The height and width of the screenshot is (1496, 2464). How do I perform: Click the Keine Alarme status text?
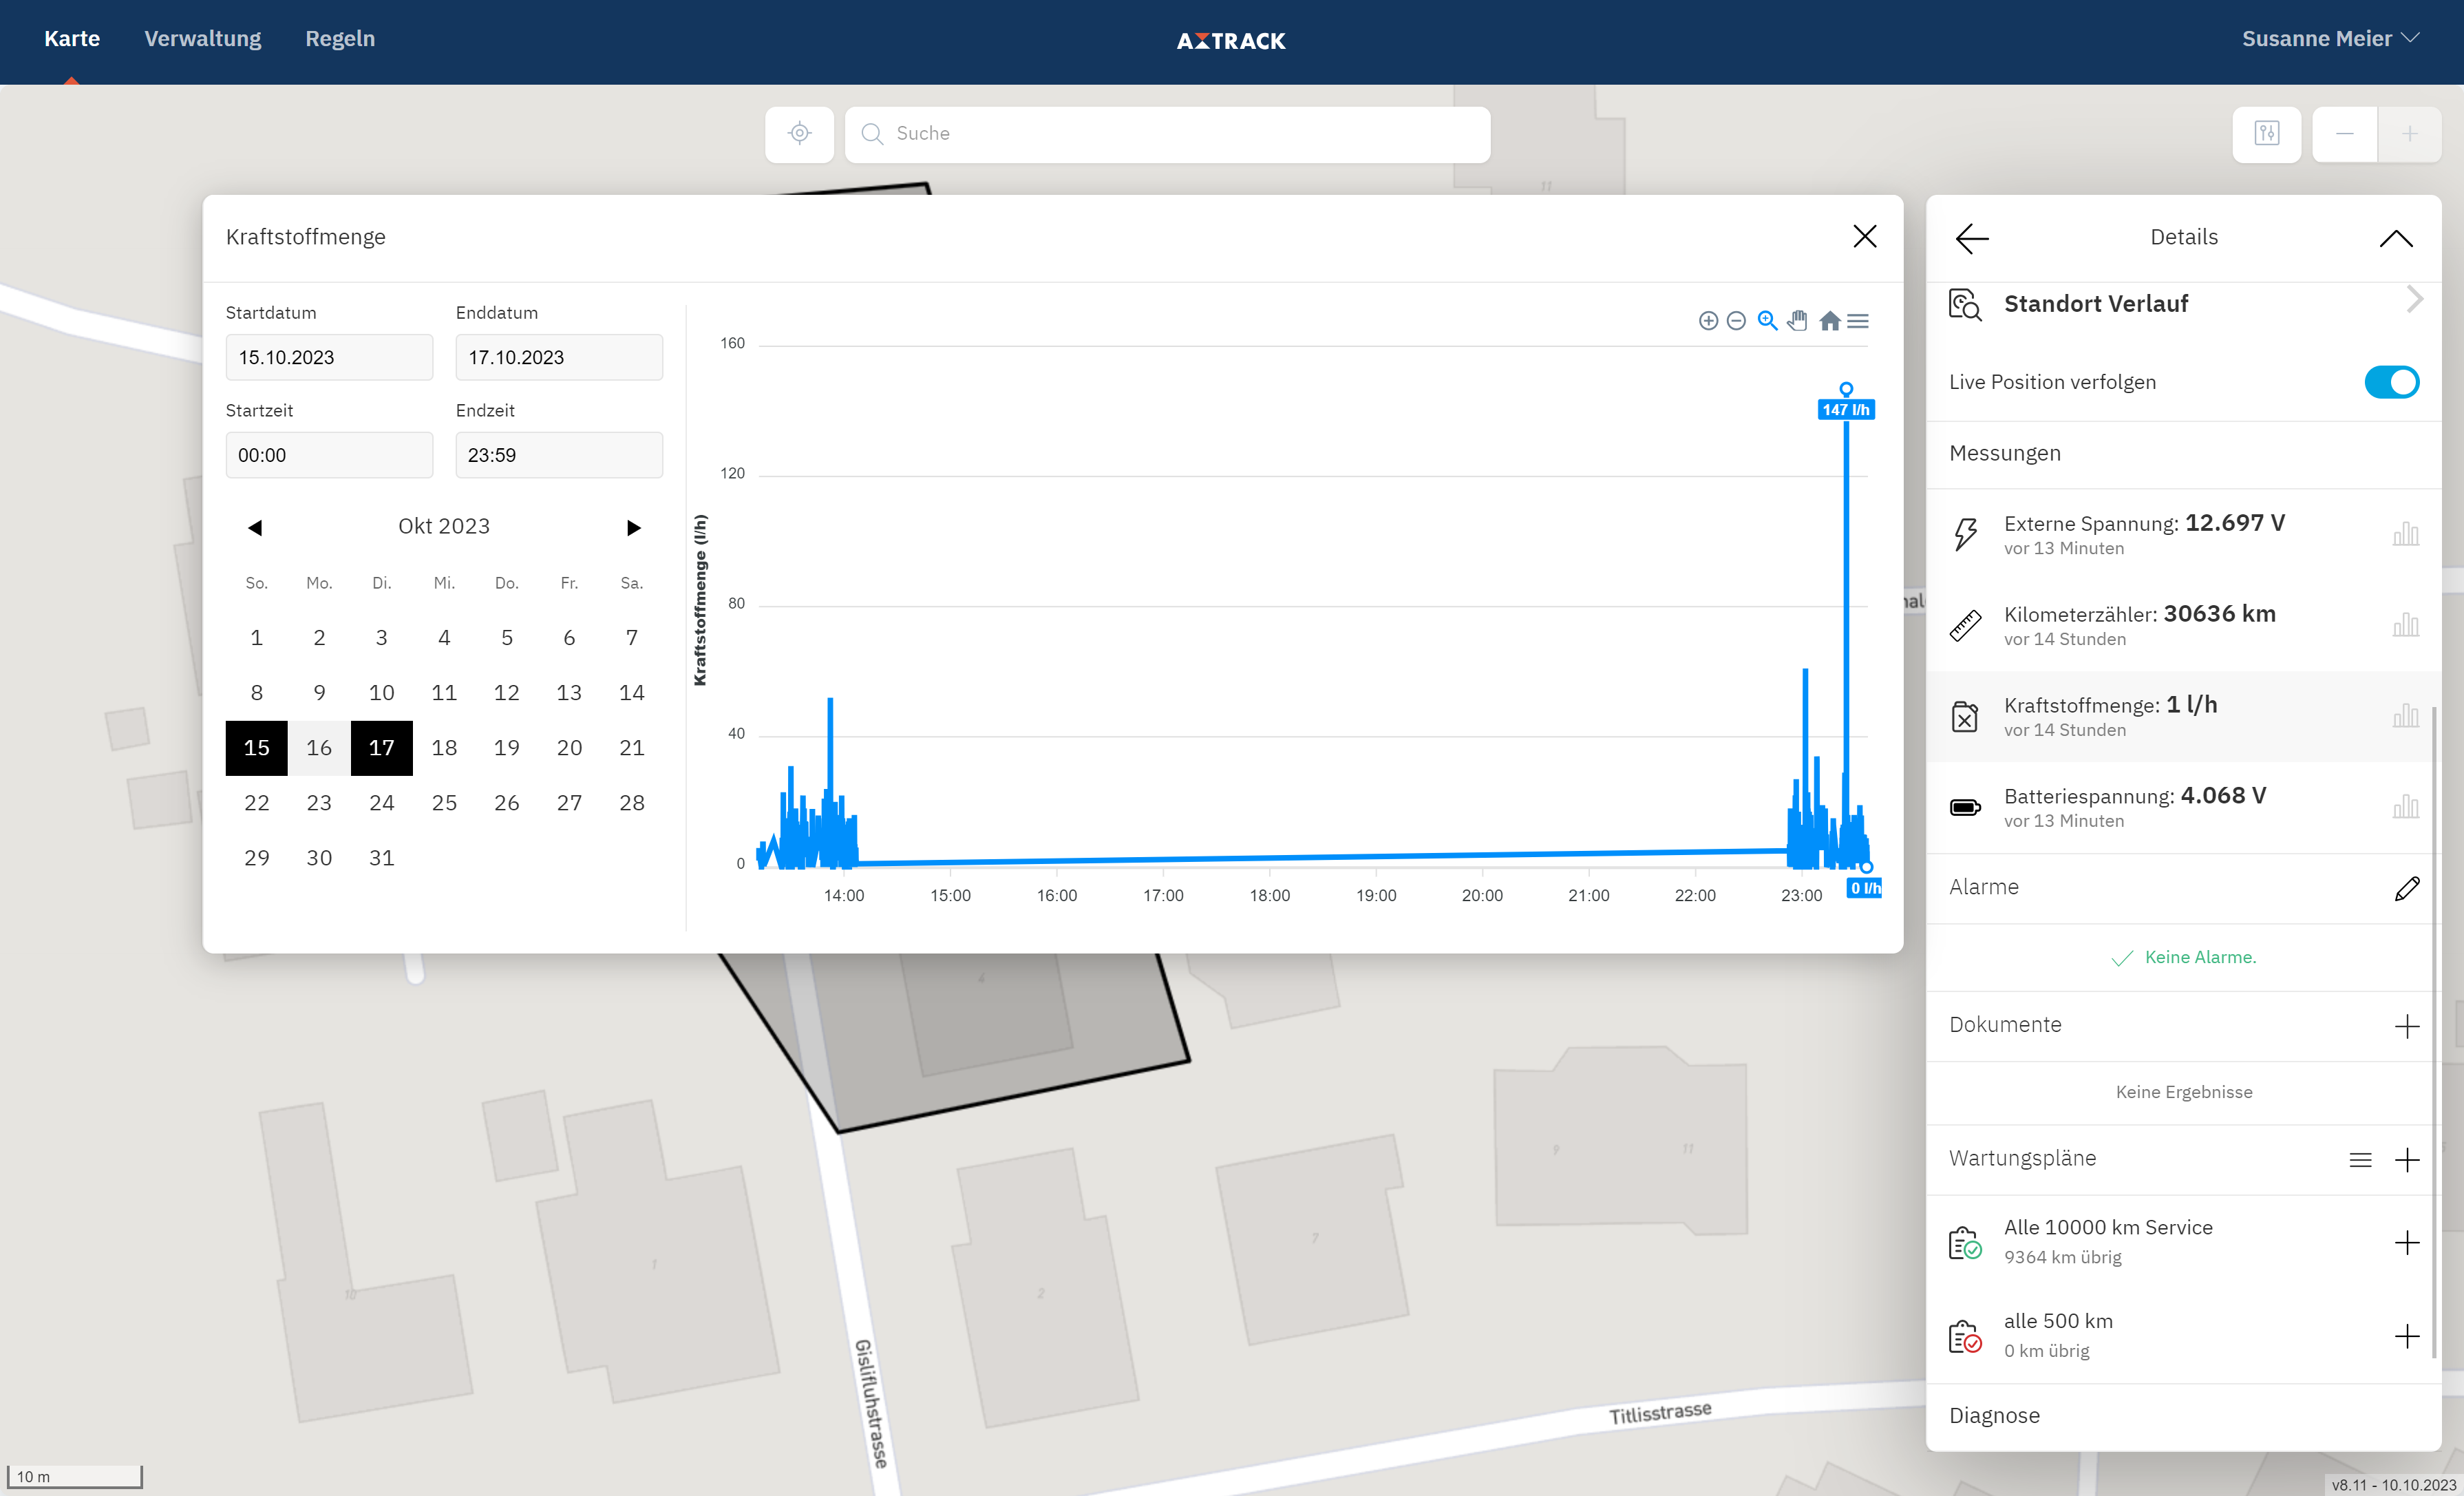pos(2200,958)
